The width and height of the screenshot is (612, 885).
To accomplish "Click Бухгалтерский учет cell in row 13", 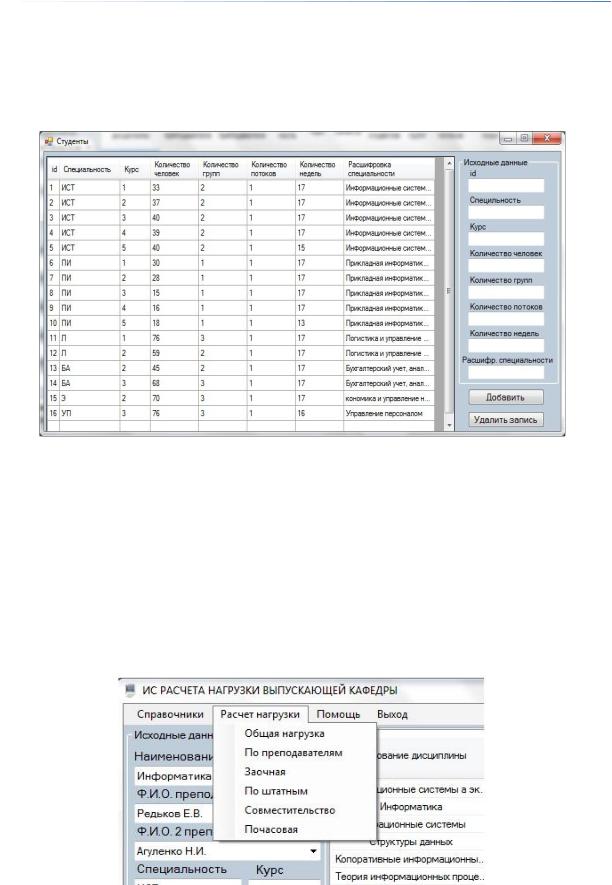I will point(389,368).
